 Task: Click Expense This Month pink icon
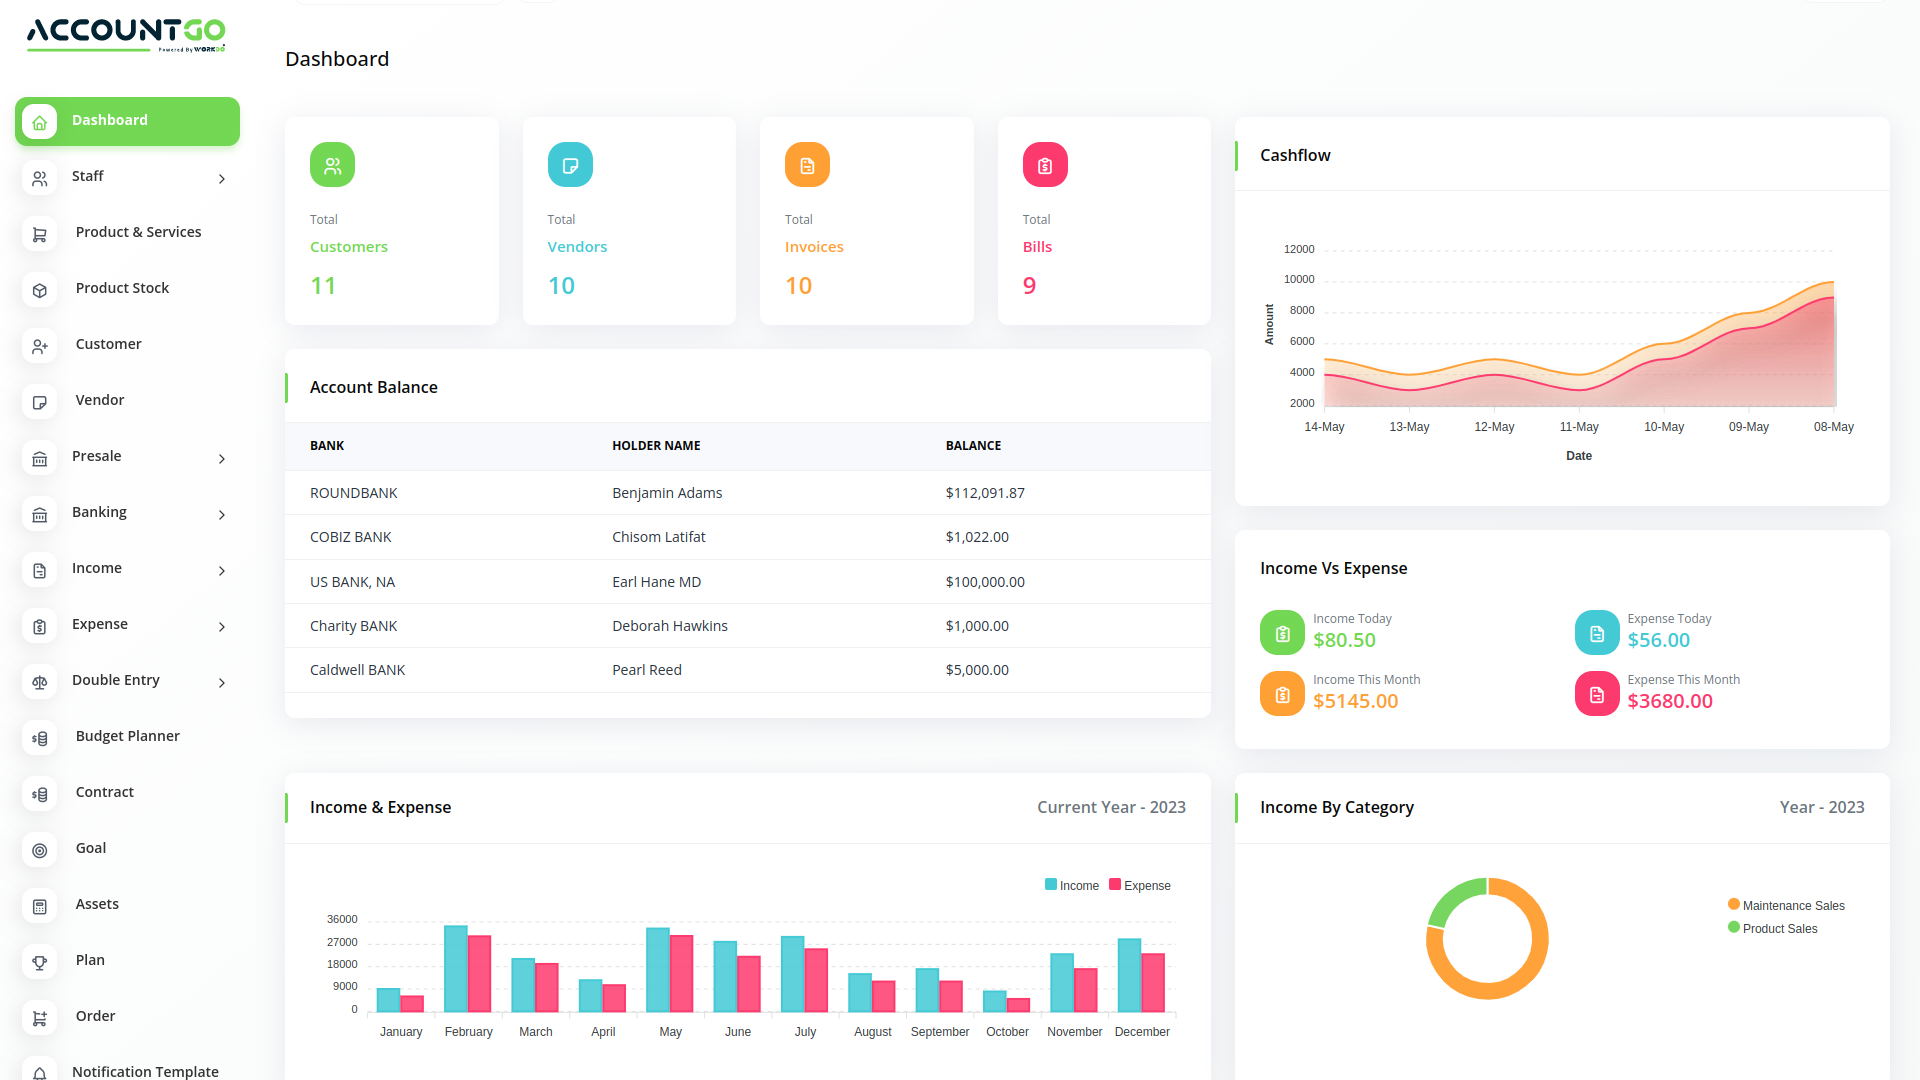click(1597, 694)
